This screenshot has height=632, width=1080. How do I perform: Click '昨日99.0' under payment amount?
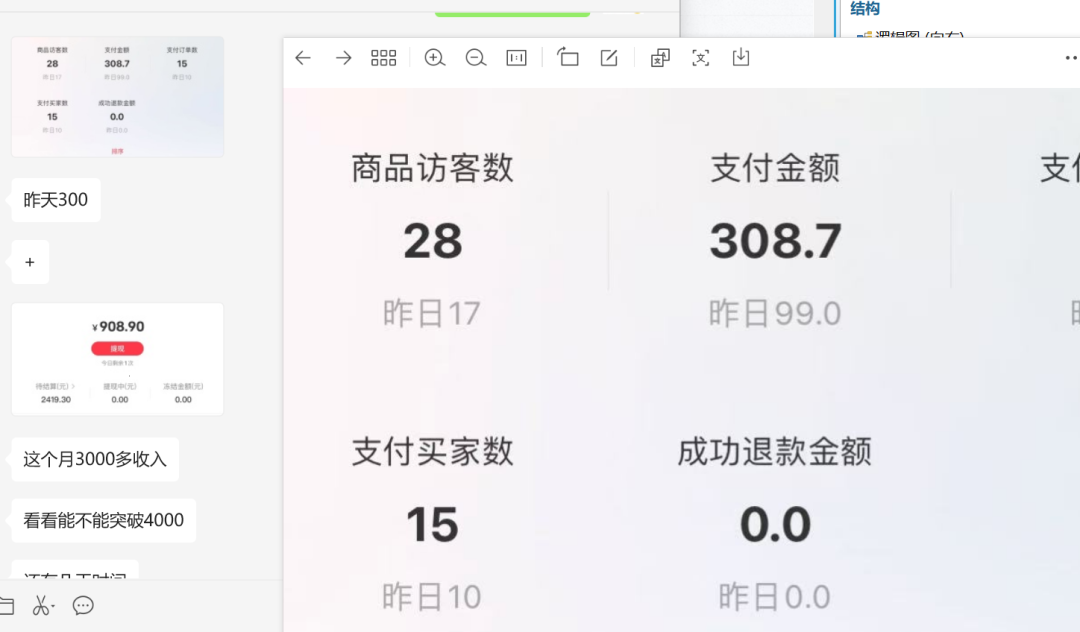pyautogui.click(x=775, y=313)
